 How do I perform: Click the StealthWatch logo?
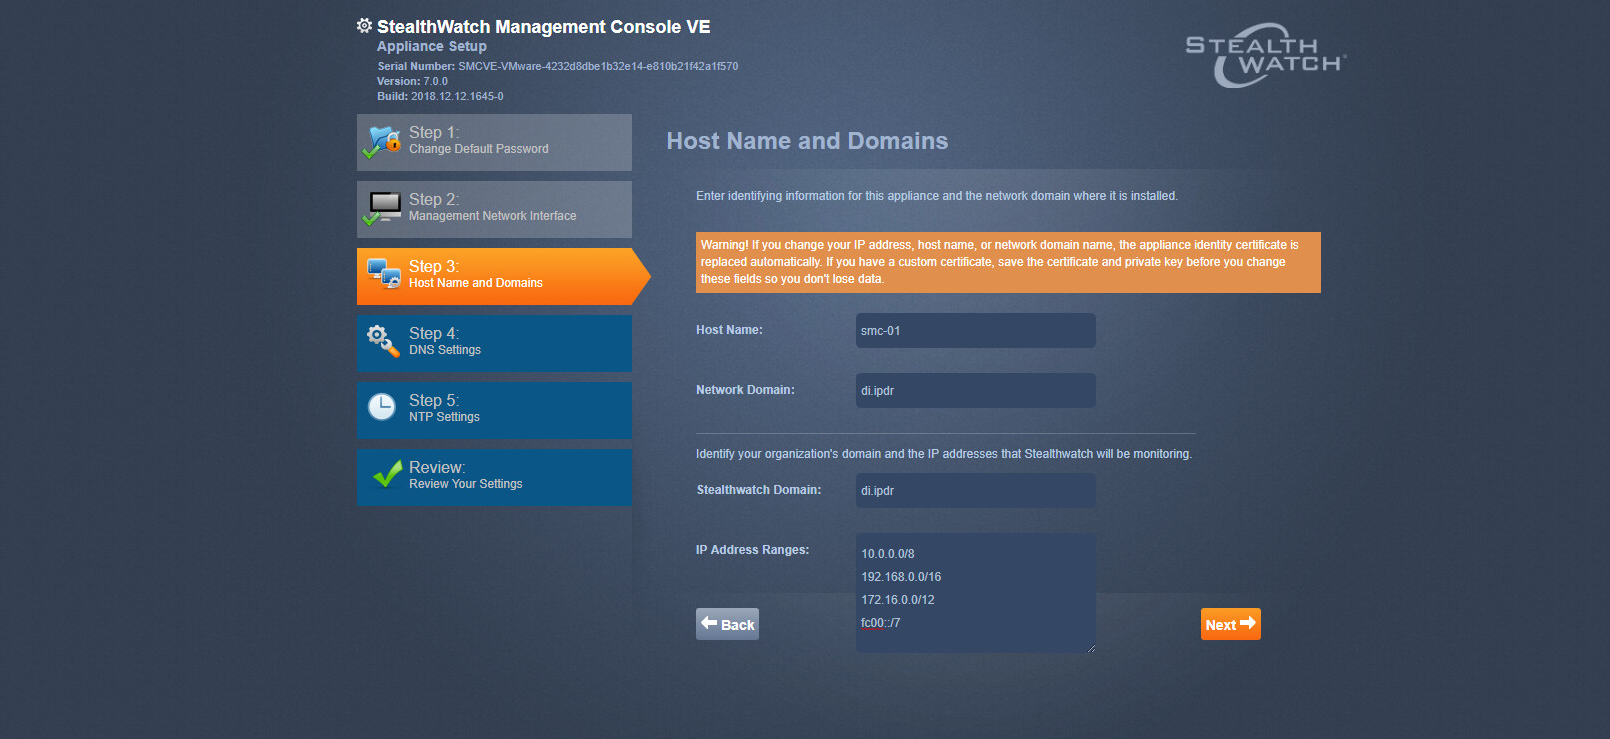click(1265, 55)
